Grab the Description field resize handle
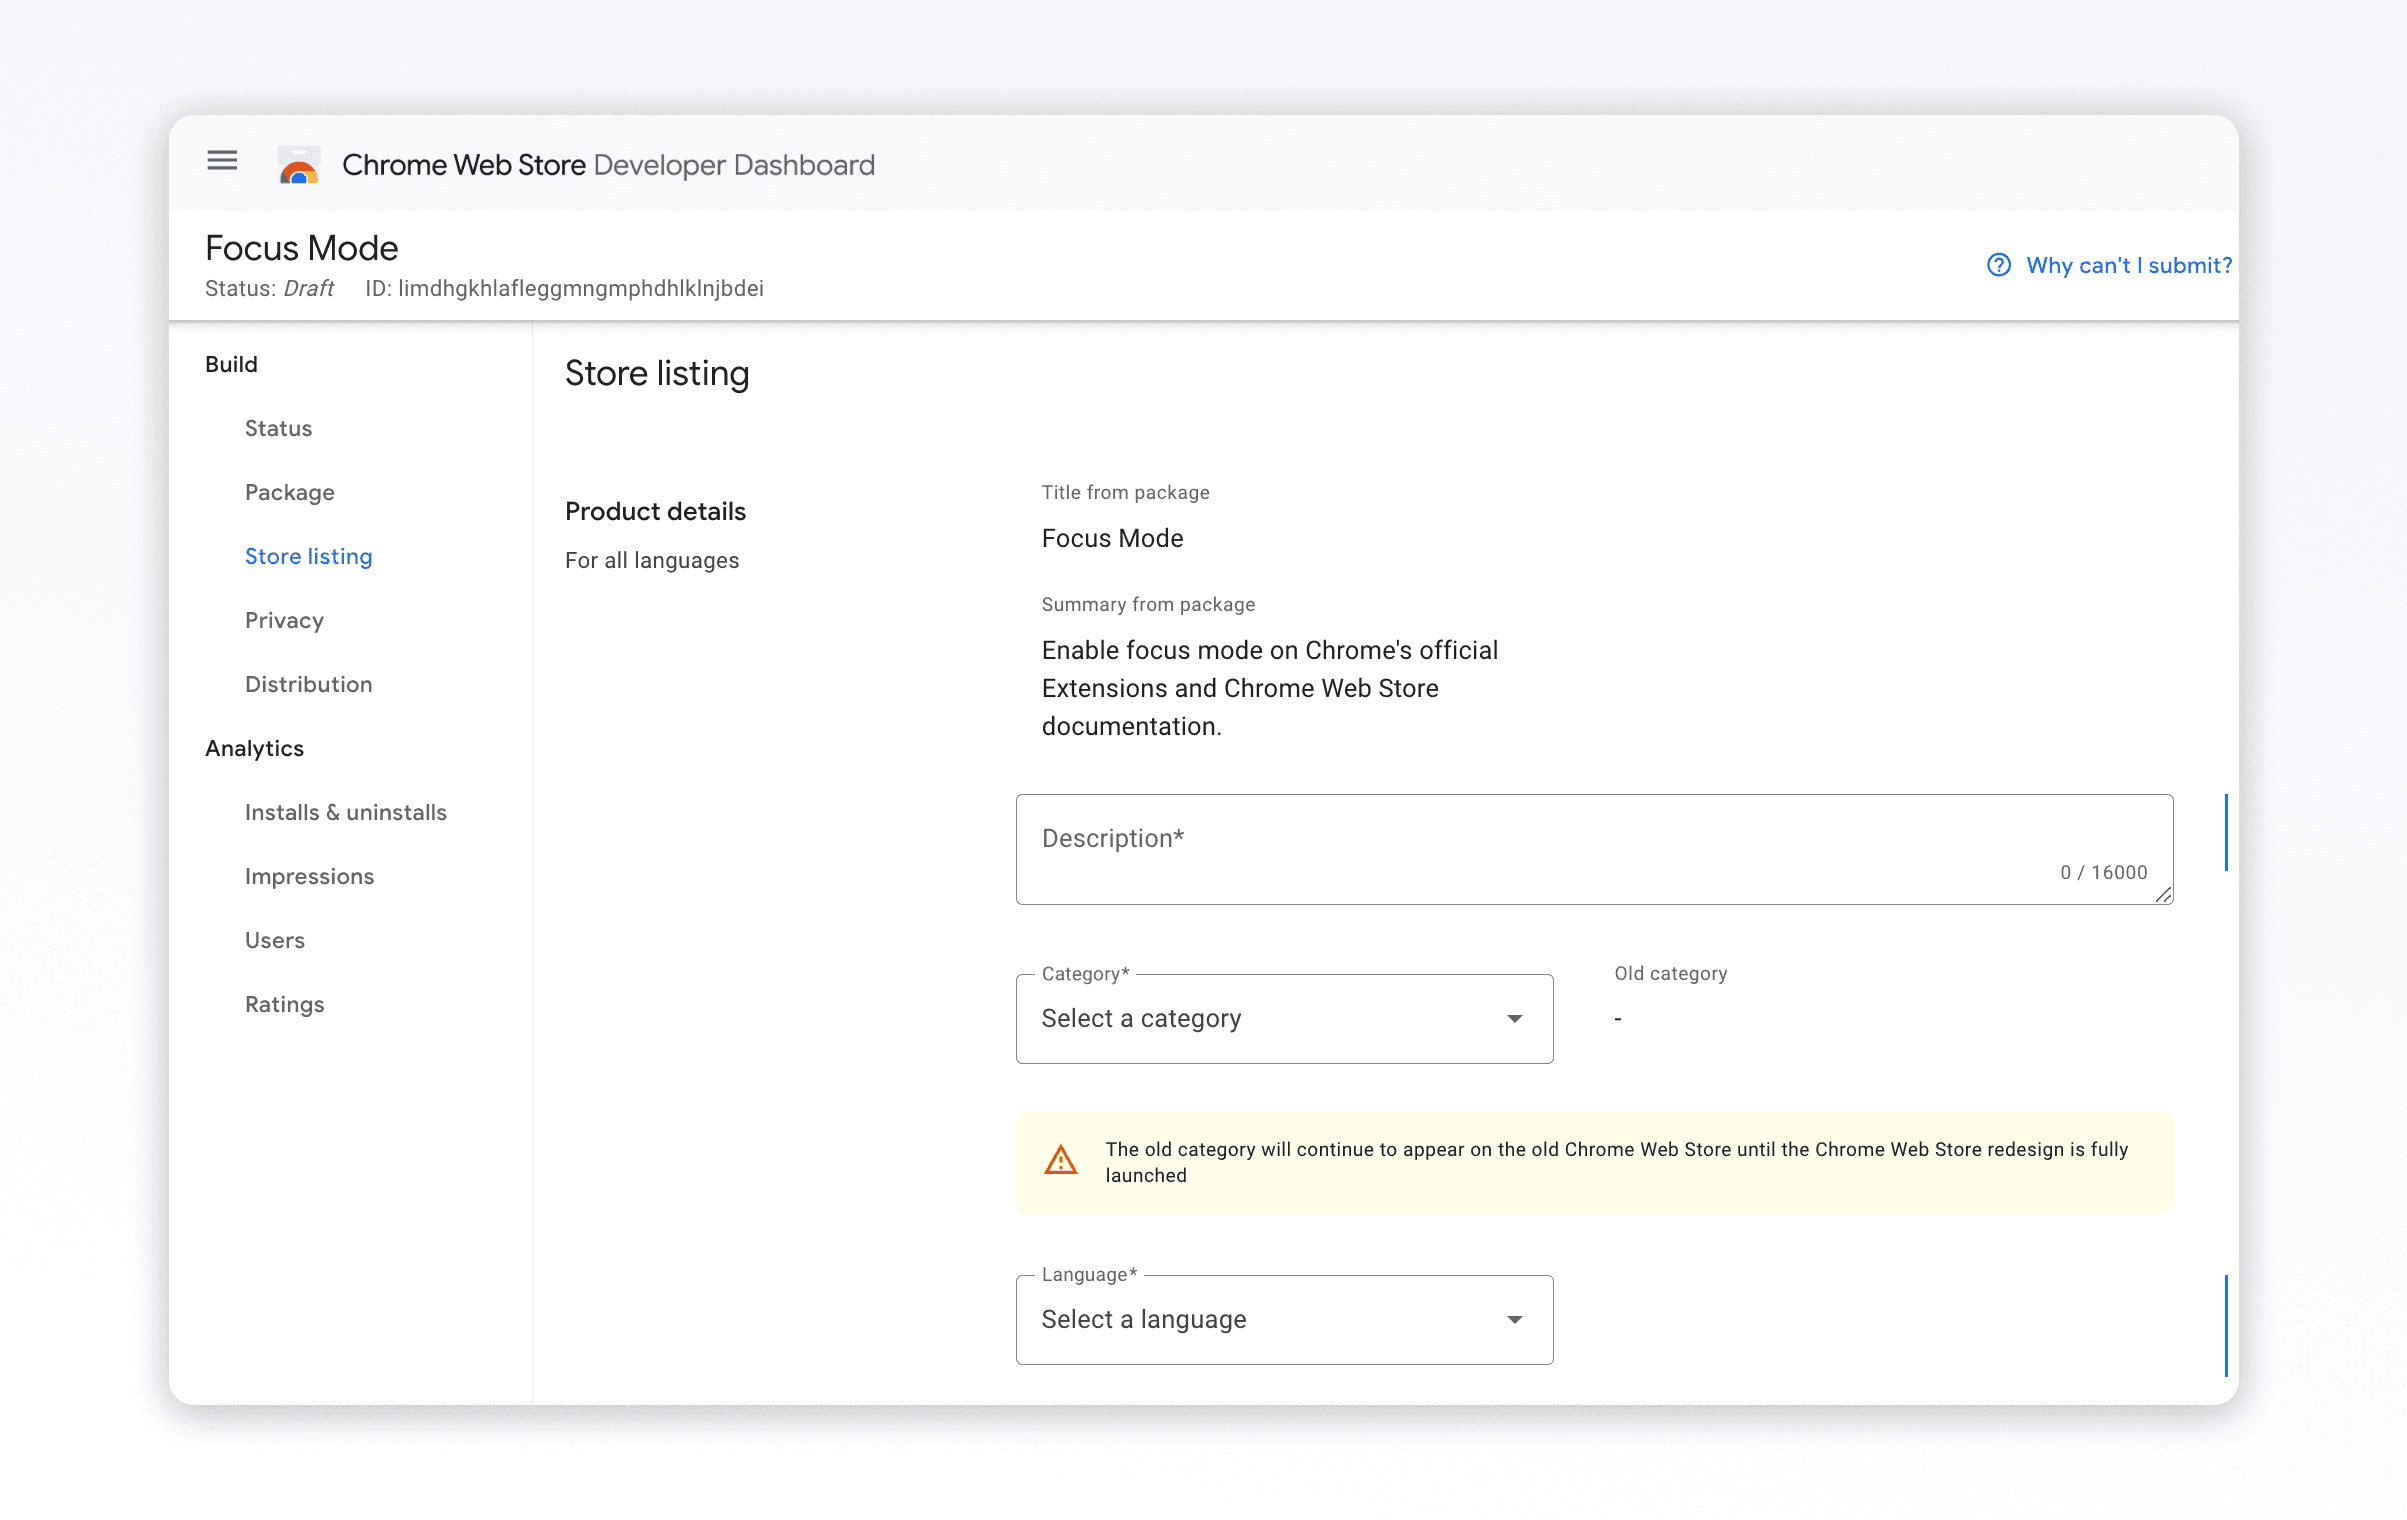The width and height of the screenshot is (2407, 1520). click(x=2163, y=895)
